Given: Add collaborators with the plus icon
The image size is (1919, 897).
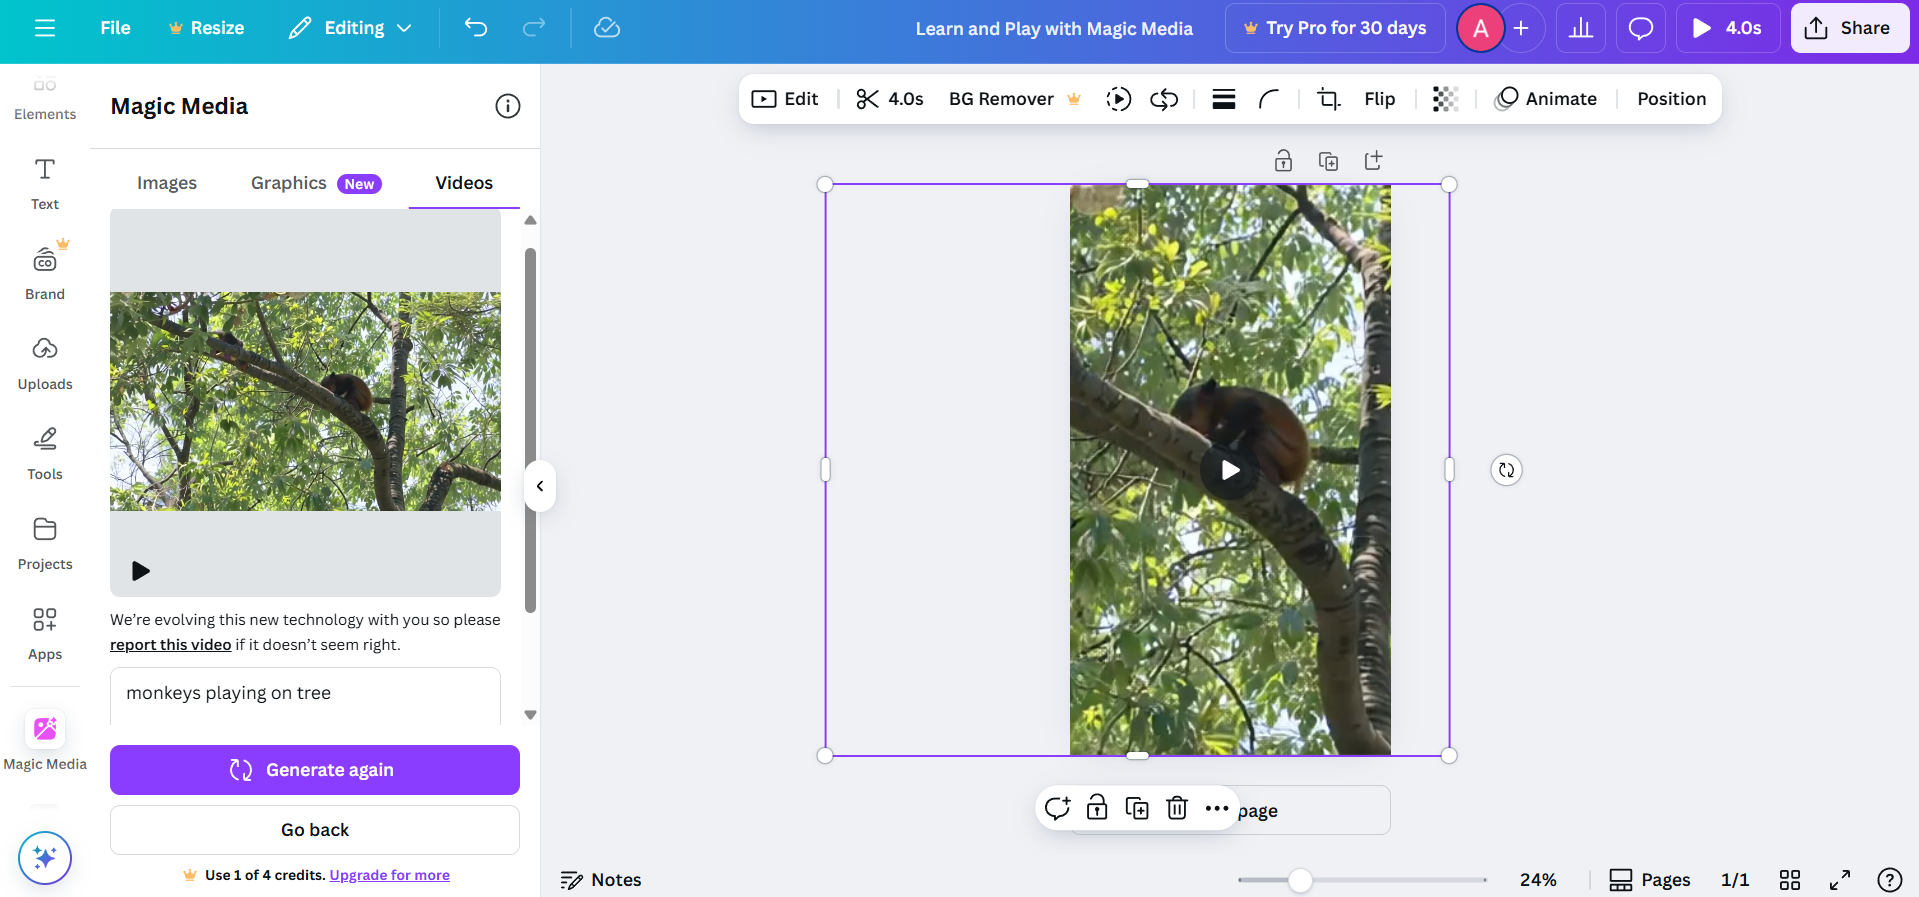Looking at the screenshot, I should coord(1521,28).
